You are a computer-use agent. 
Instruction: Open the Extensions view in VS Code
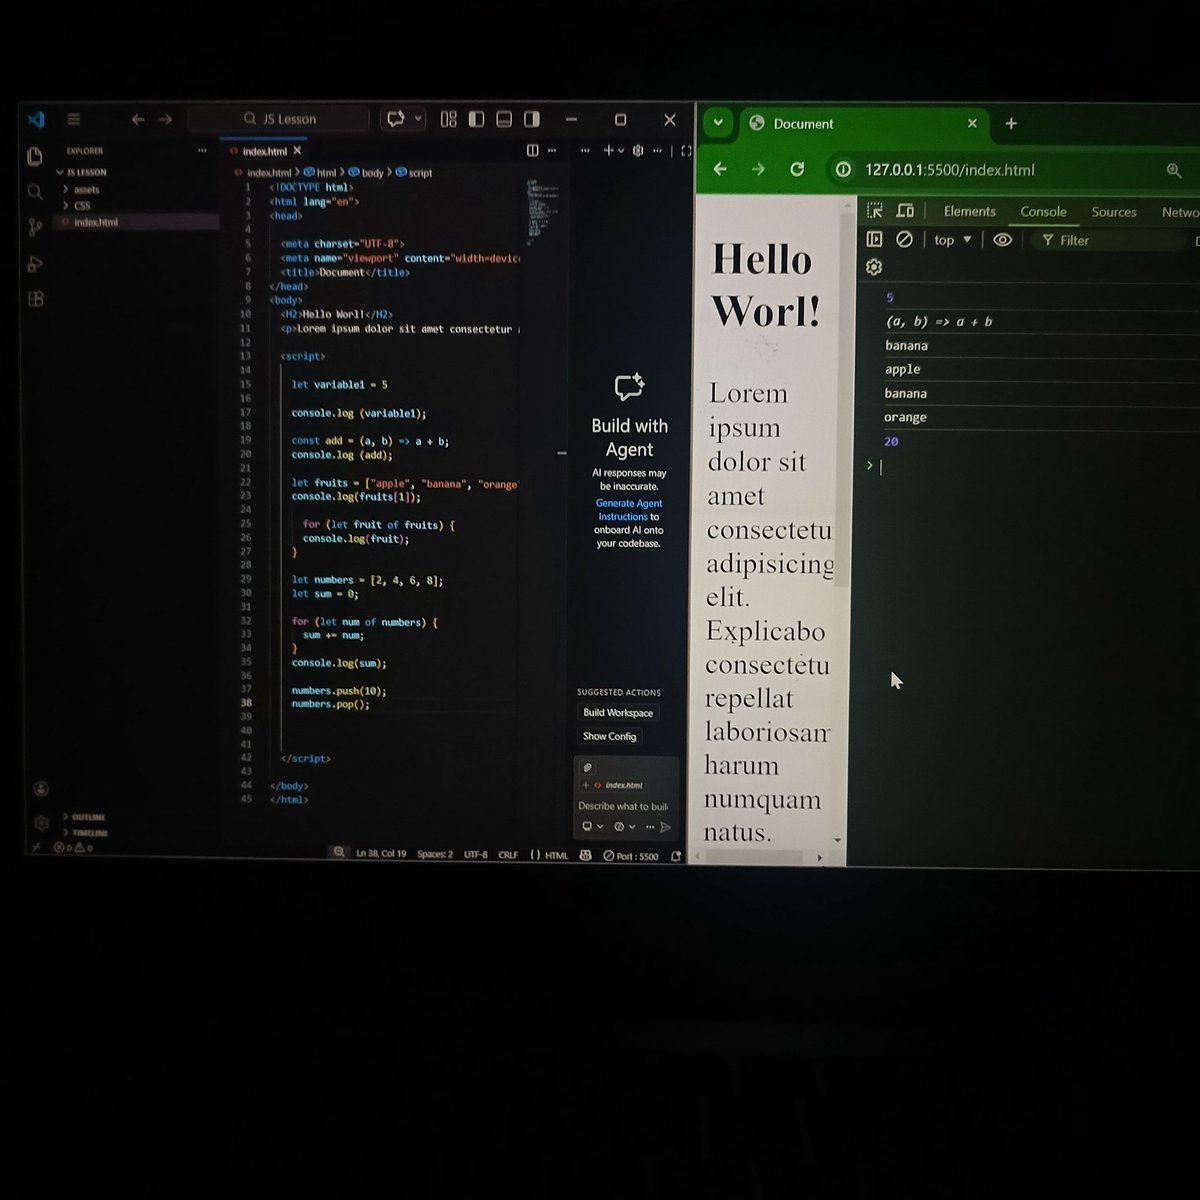click(36, 299)
